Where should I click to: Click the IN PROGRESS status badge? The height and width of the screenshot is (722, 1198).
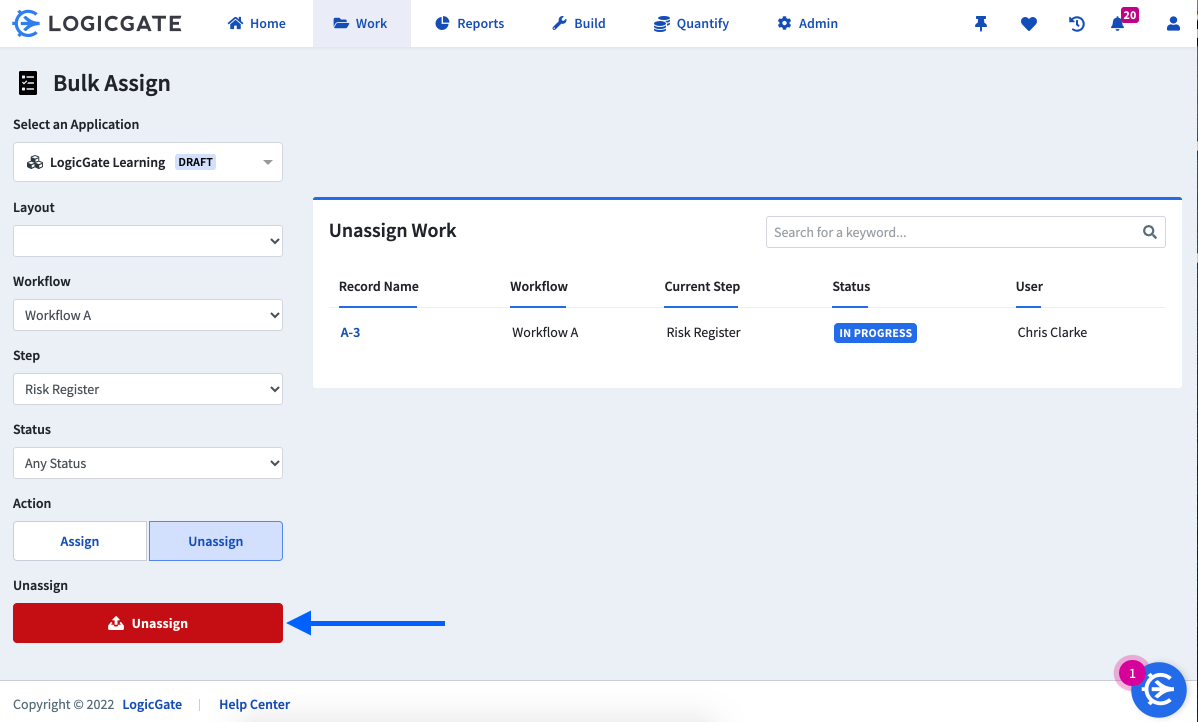[875, 333]
